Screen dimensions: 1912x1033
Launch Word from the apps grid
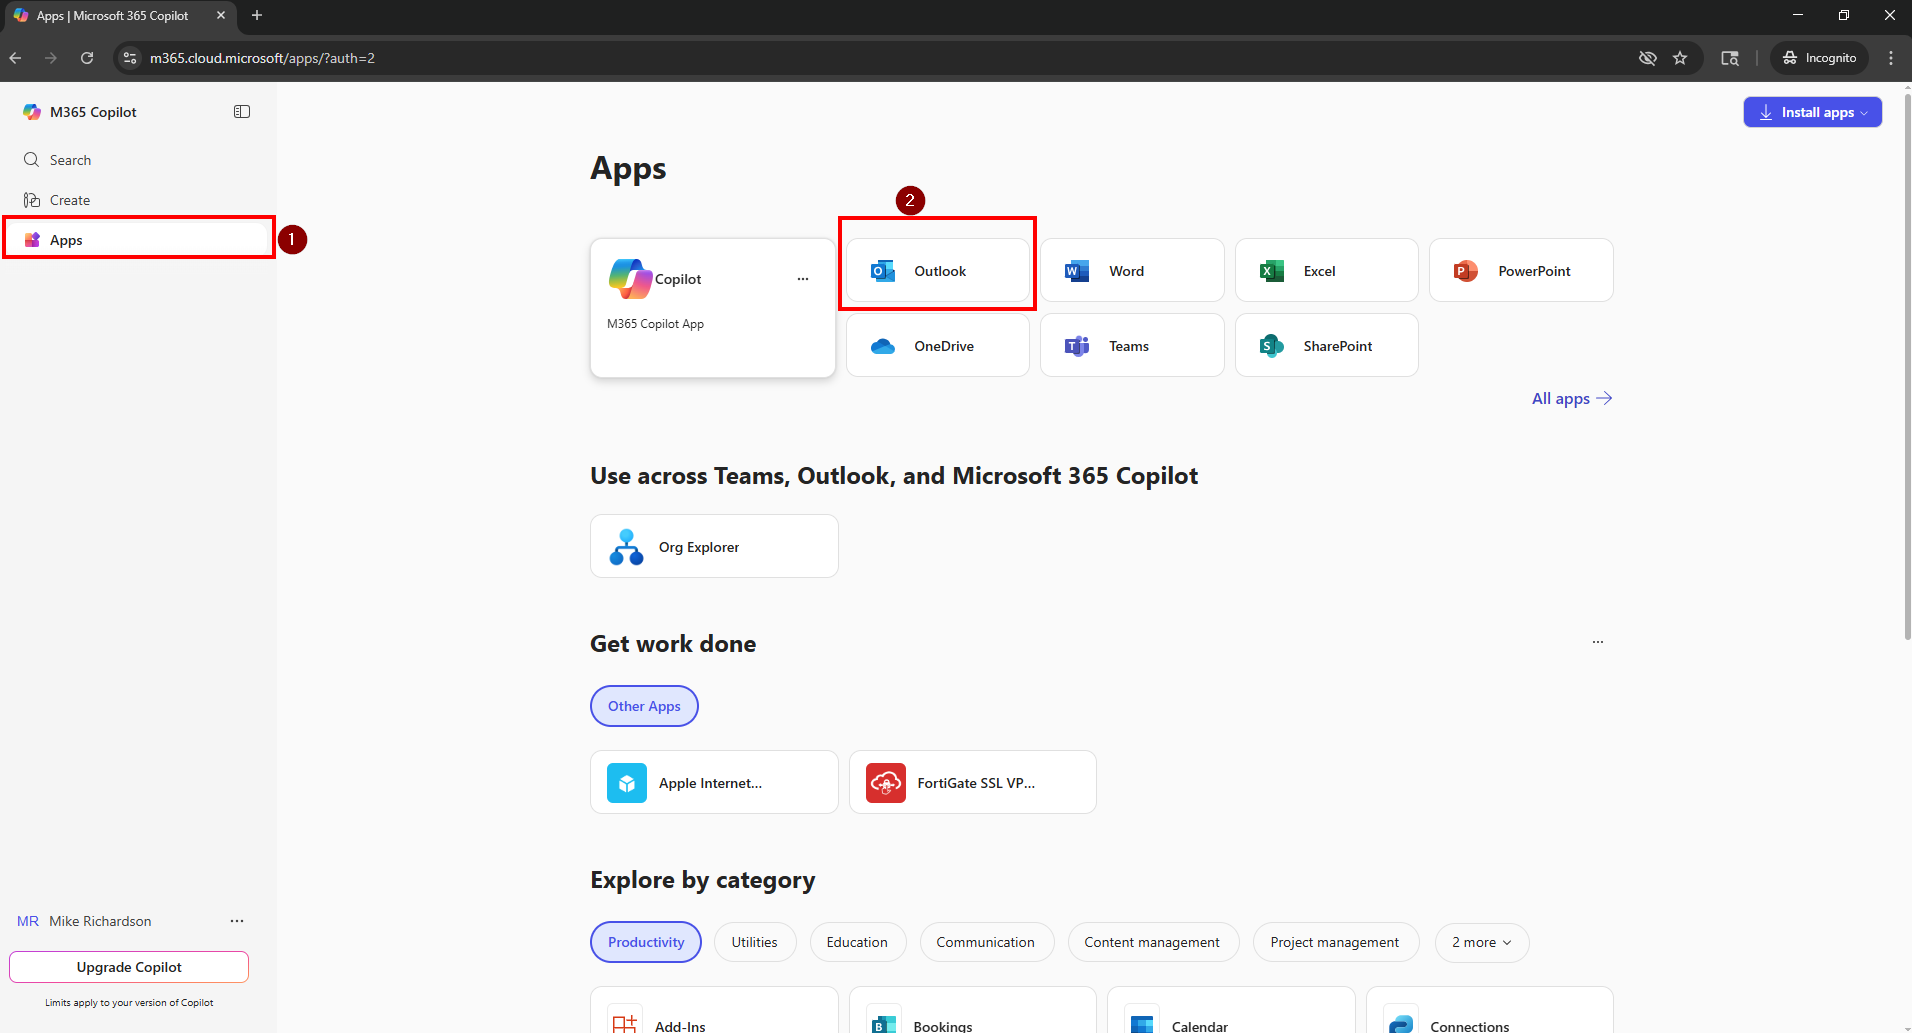tap(1132, 271)
